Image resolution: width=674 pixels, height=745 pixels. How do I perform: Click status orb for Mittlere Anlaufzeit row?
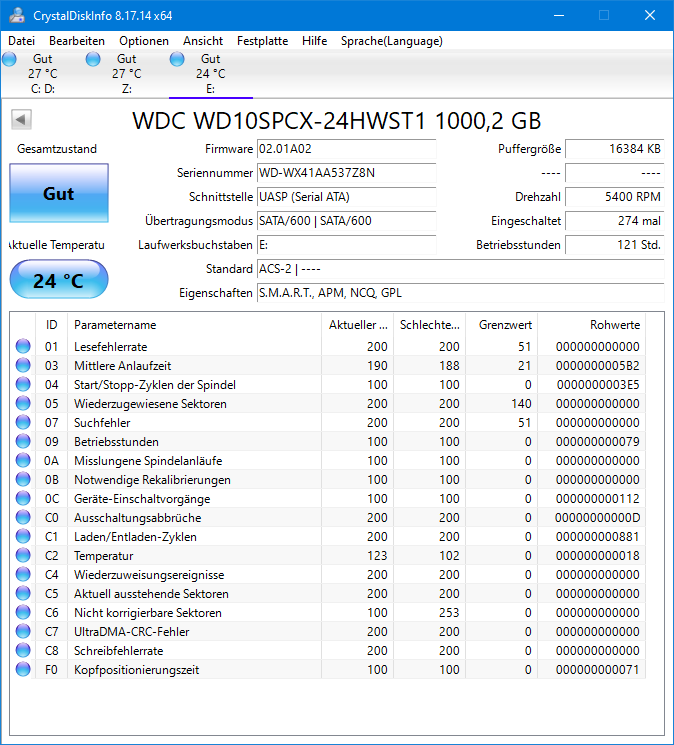(23, 365)
